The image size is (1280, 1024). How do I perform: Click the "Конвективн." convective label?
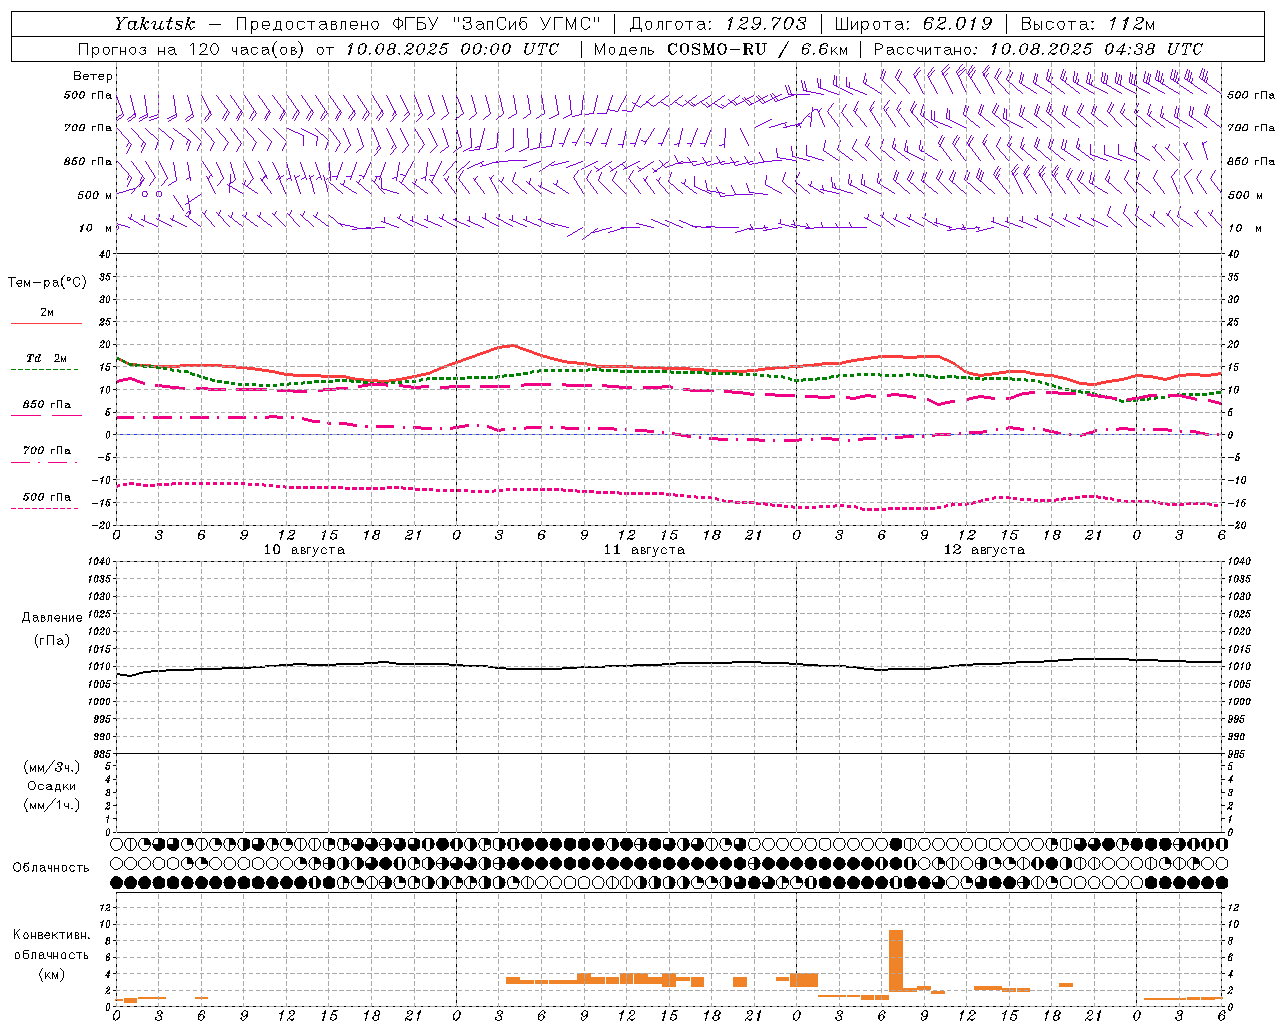[52, 935]
